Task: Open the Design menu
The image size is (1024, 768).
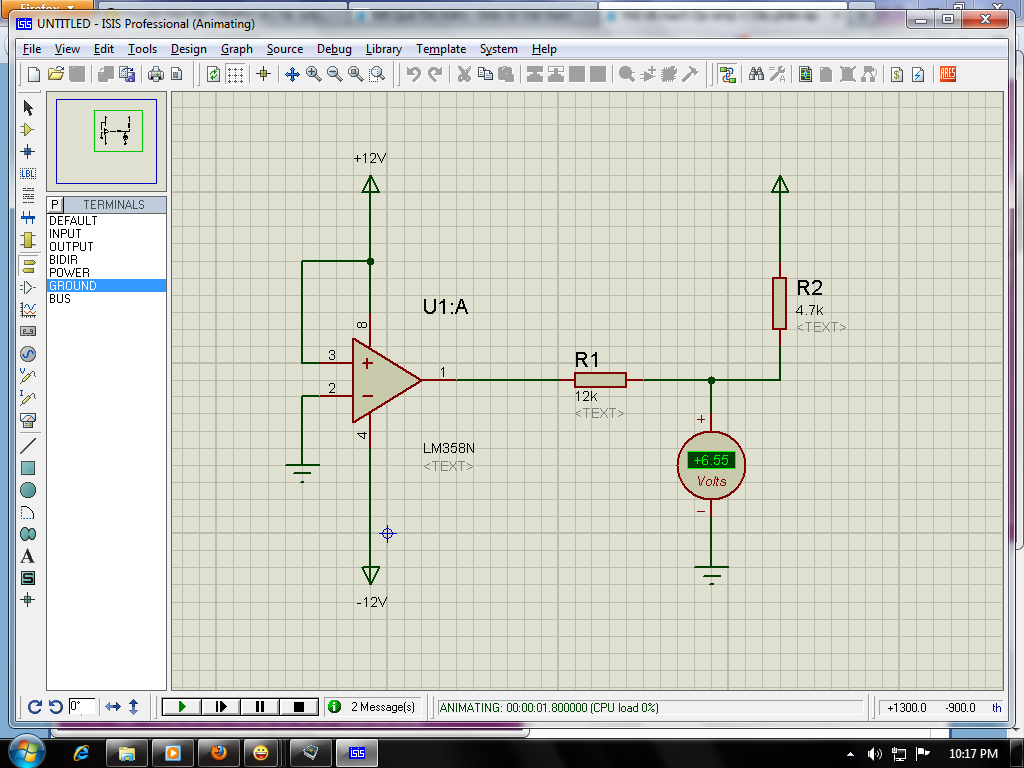Action: tap(188, 49)
